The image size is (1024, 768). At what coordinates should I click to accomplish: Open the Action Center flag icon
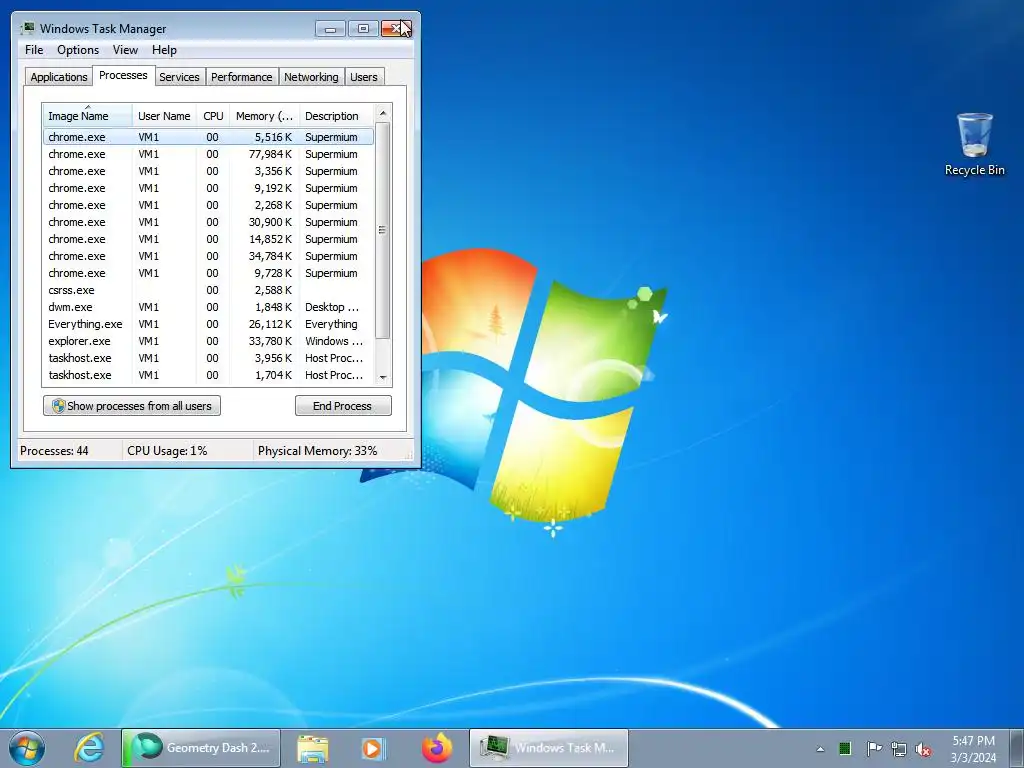[x=874, y=748]
